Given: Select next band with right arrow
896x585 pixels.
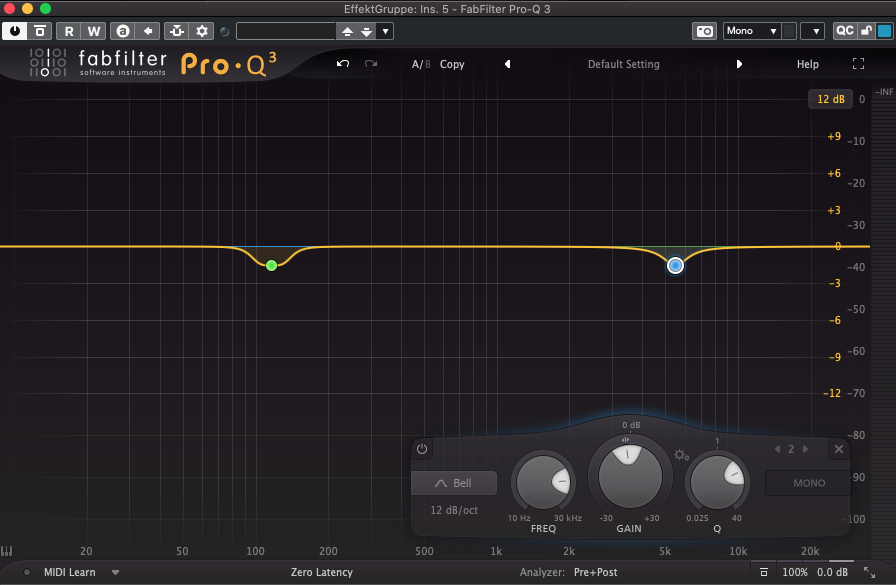Looking at the screenshot, I should 805,449.
